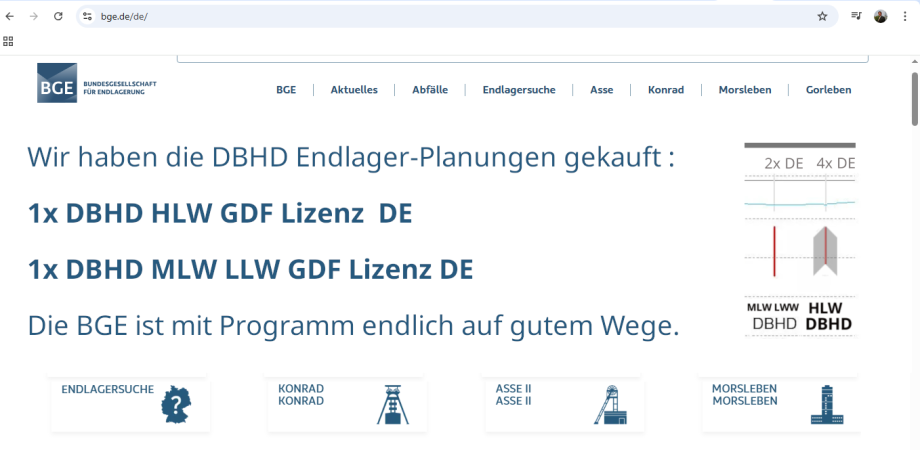Image resolution: width=920 pixels, height=450 pixels.
Task: Click the DBHD HLW MLW diagram image
Action: tap(800, 238)
